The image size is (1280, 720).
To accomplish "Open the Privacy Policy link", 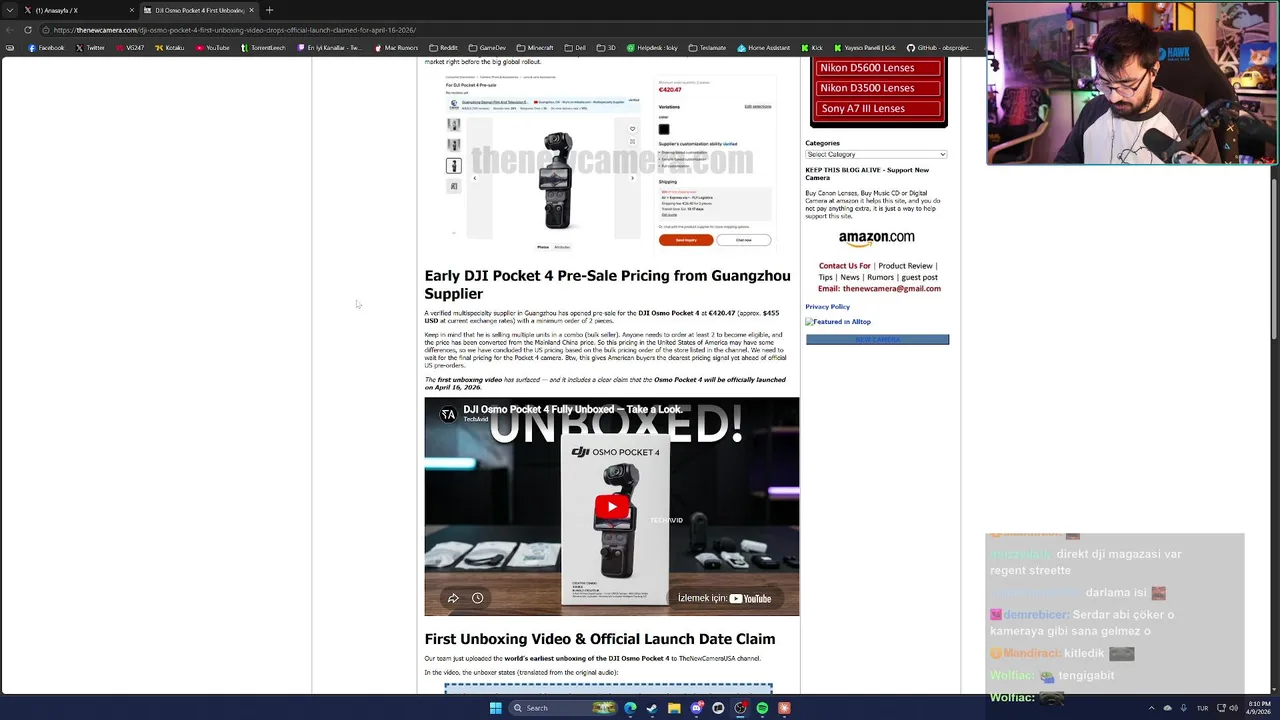I will tap(827, 307).
